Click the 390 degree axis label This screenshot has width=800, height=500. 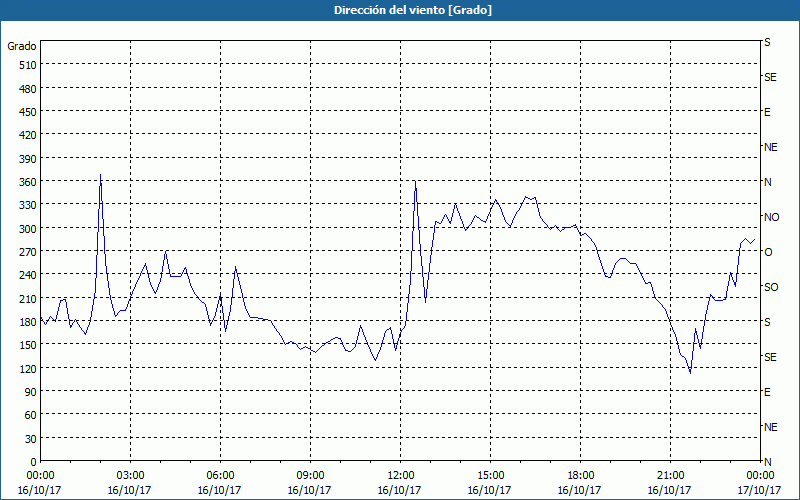coord(28,159)
